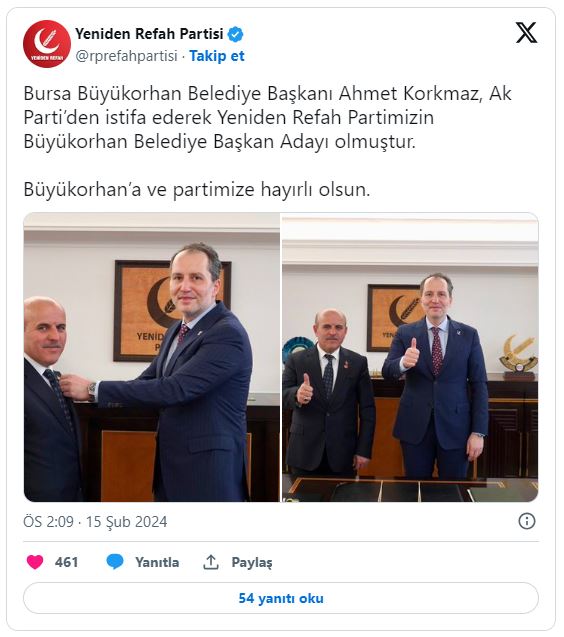The image size is (564, 637).
Task: Open the X logo link
Action: [526, 32]
